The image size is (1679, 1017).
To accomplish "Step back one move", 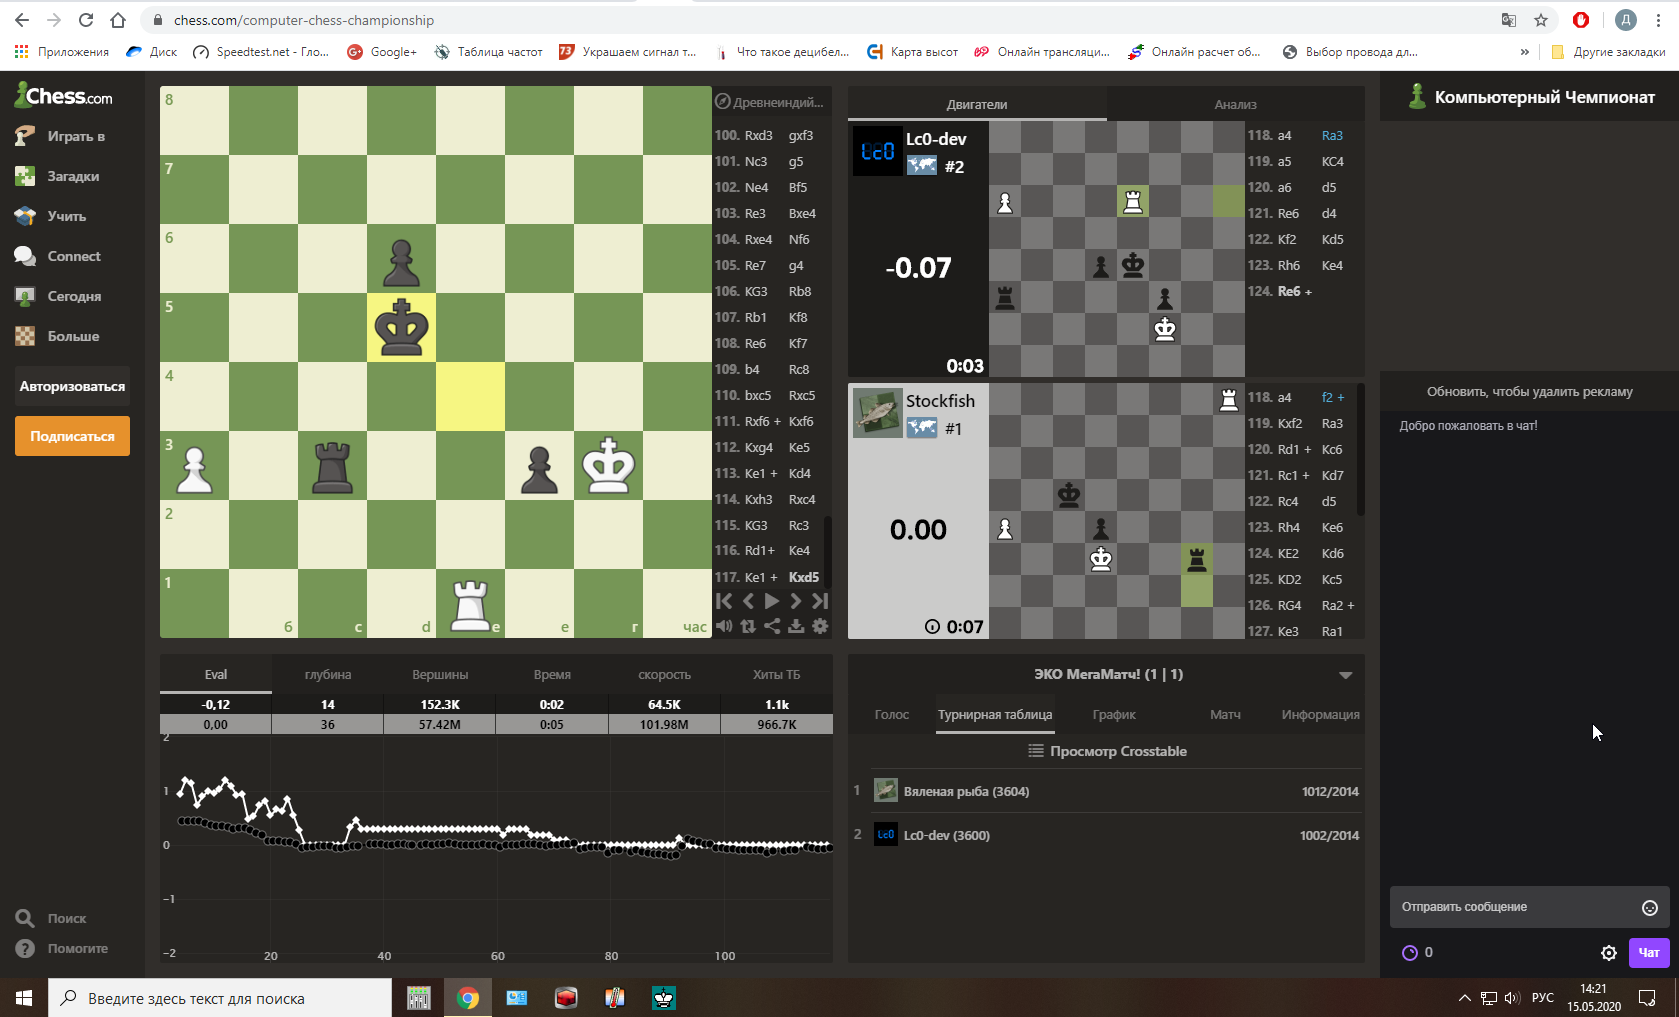I will pos(748,601).
